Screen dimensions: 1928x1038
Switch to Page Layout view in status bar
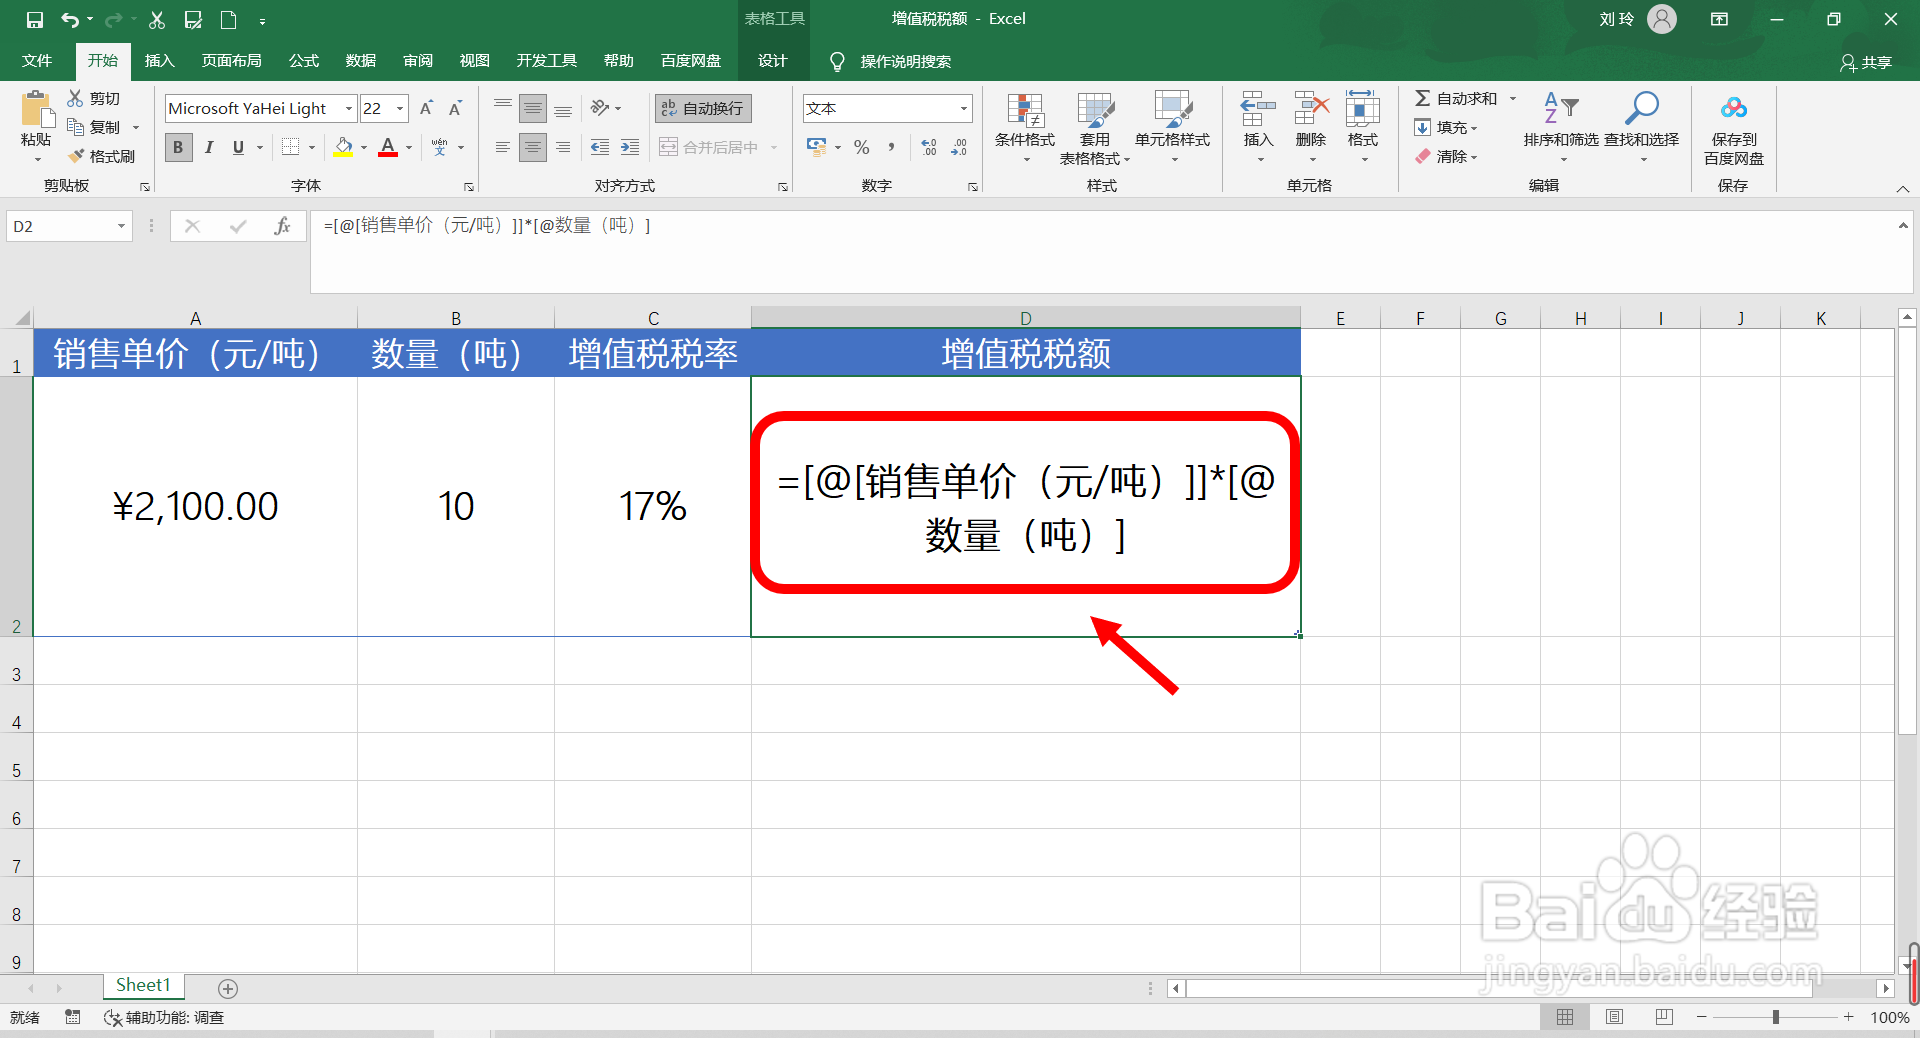[x=1615, y=1017]
